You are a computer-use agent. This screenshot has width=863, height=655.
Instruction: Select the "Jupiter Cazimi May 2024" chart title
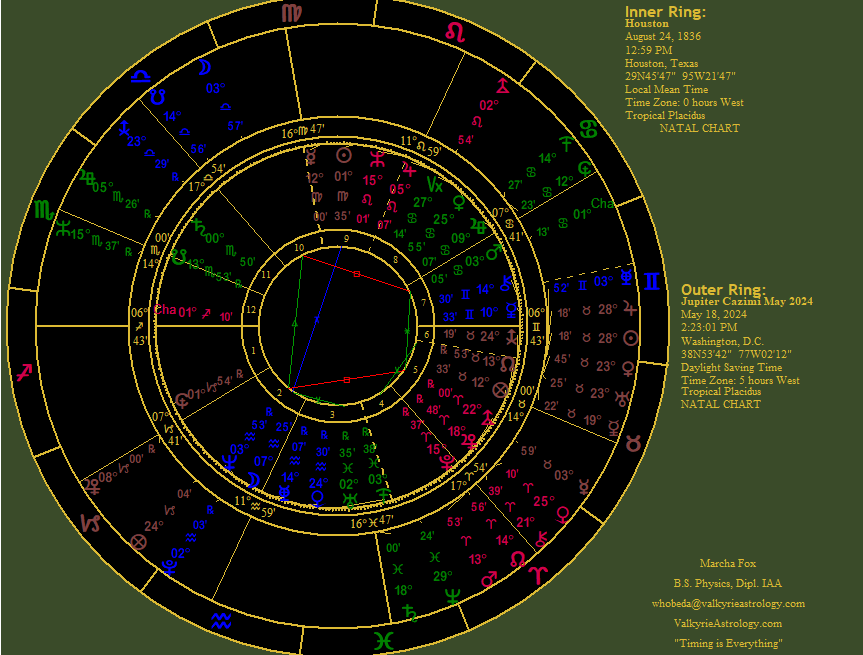click(746, 301)
